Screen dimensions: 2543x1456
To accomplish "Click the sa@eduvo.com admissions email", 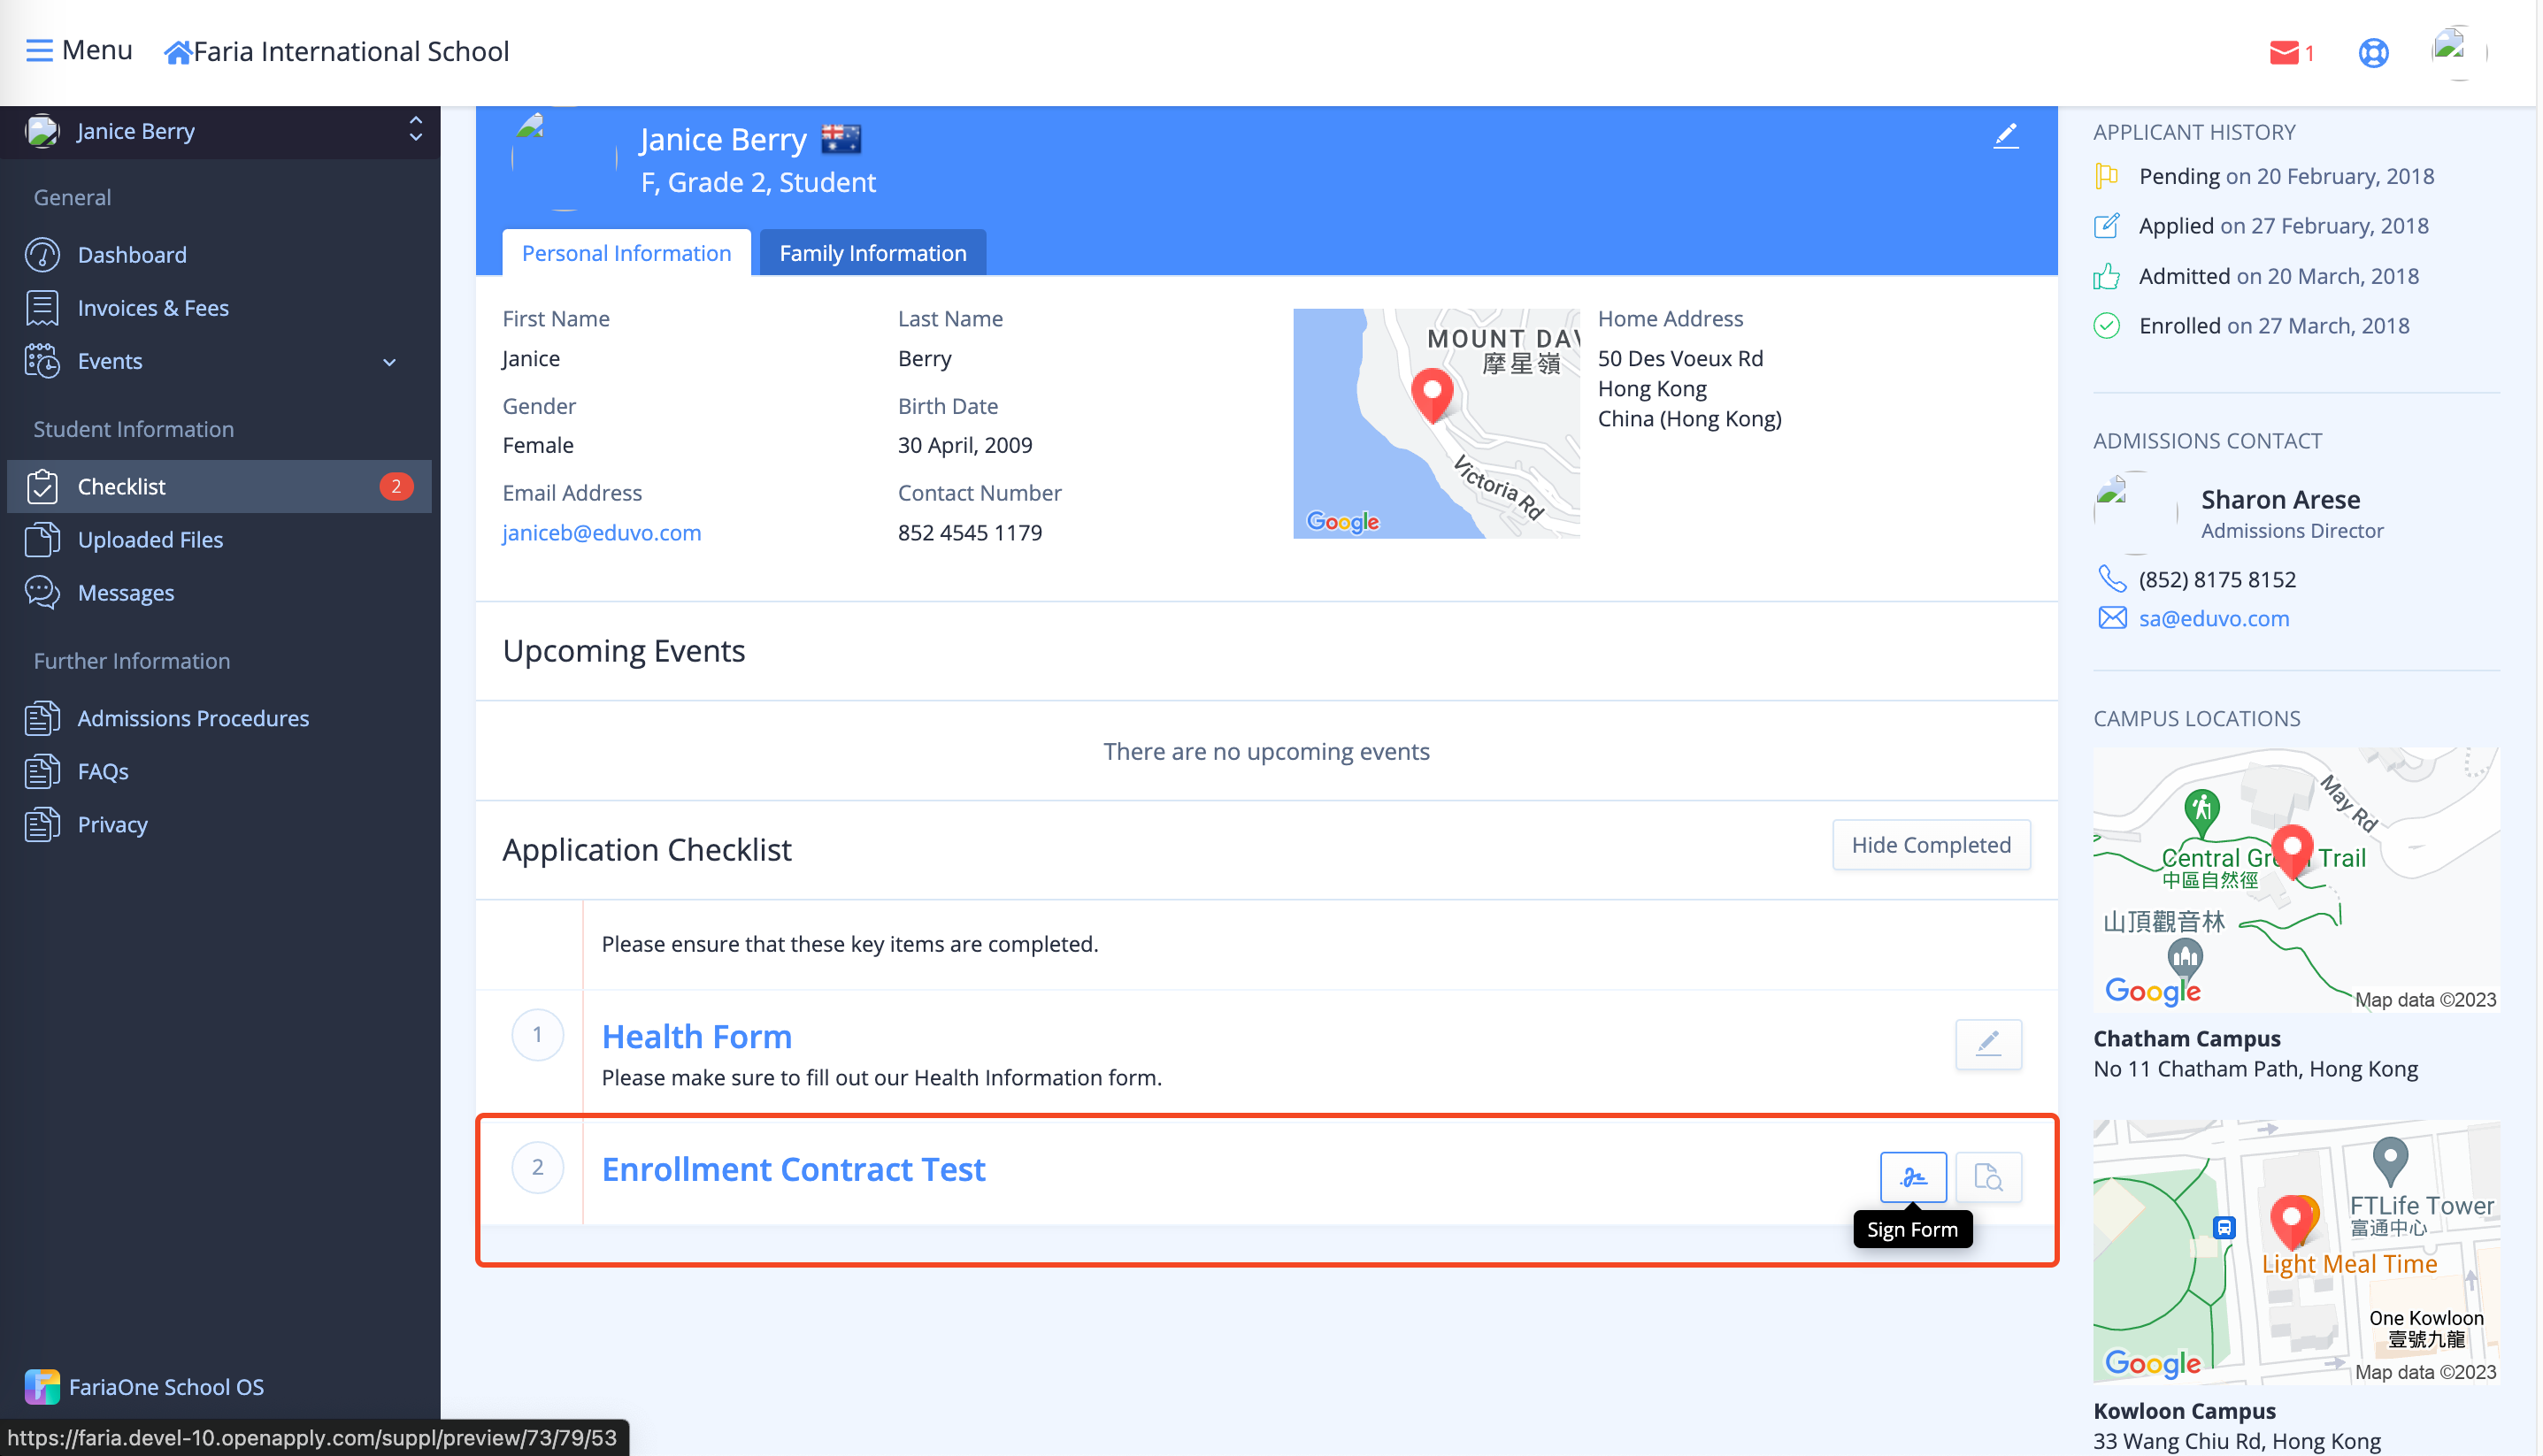I will 2213,618.
